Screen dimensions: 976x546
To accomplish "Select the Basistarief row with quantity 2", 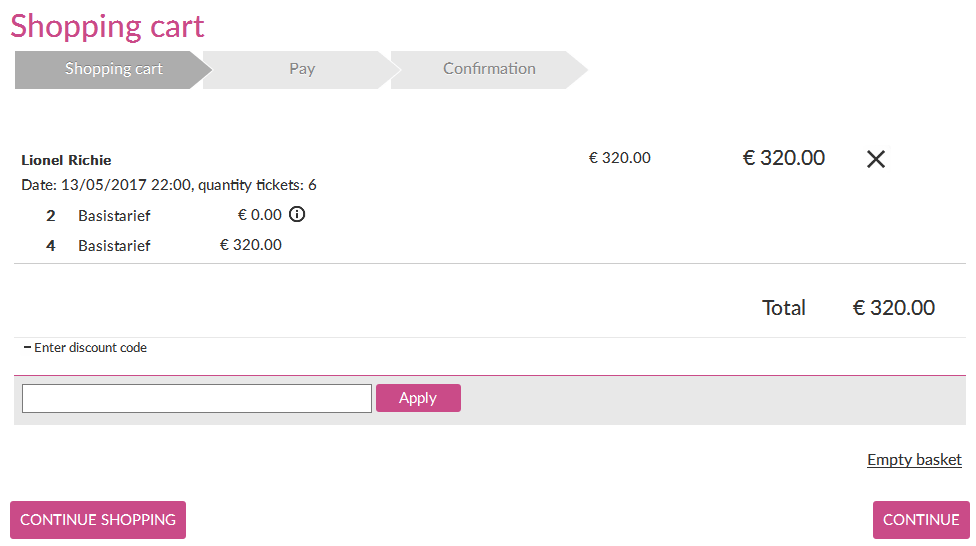I will (x=114, y=215).
